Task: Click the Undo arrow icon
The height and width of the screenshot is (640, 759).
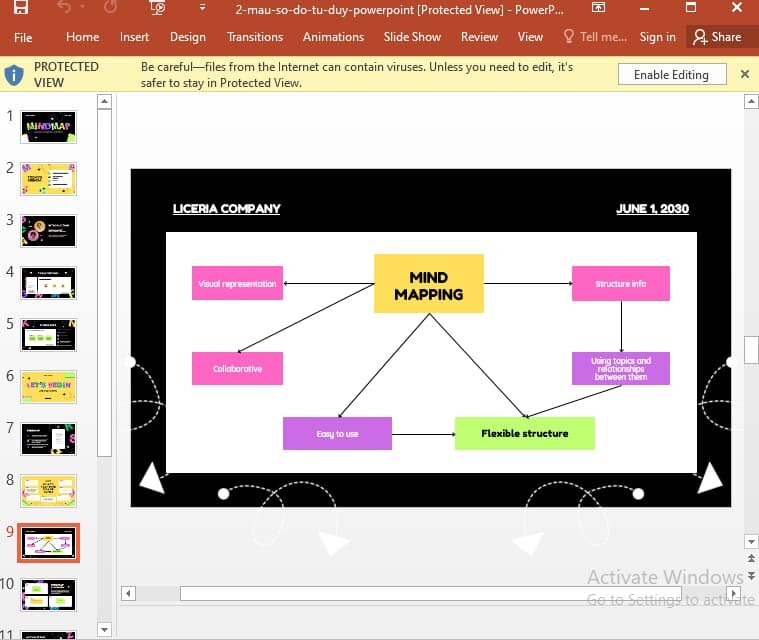Action: [x=64, y=7]
